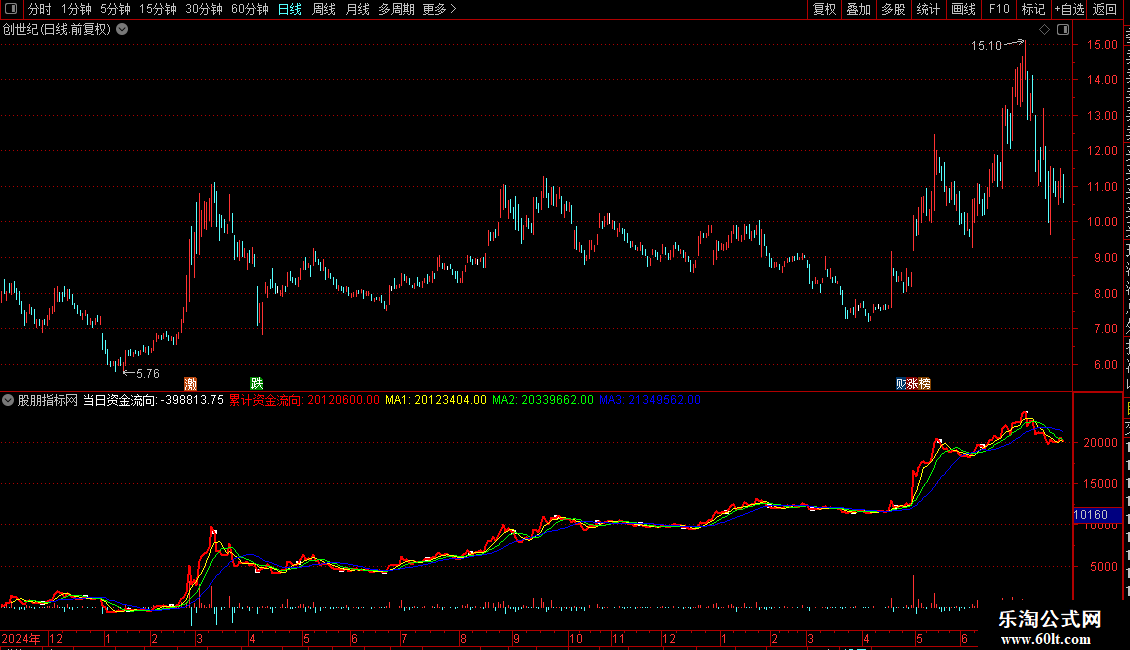1130x650 pixels.
Task: Click the 累计资金流向 value label
Action: (304, 400)
